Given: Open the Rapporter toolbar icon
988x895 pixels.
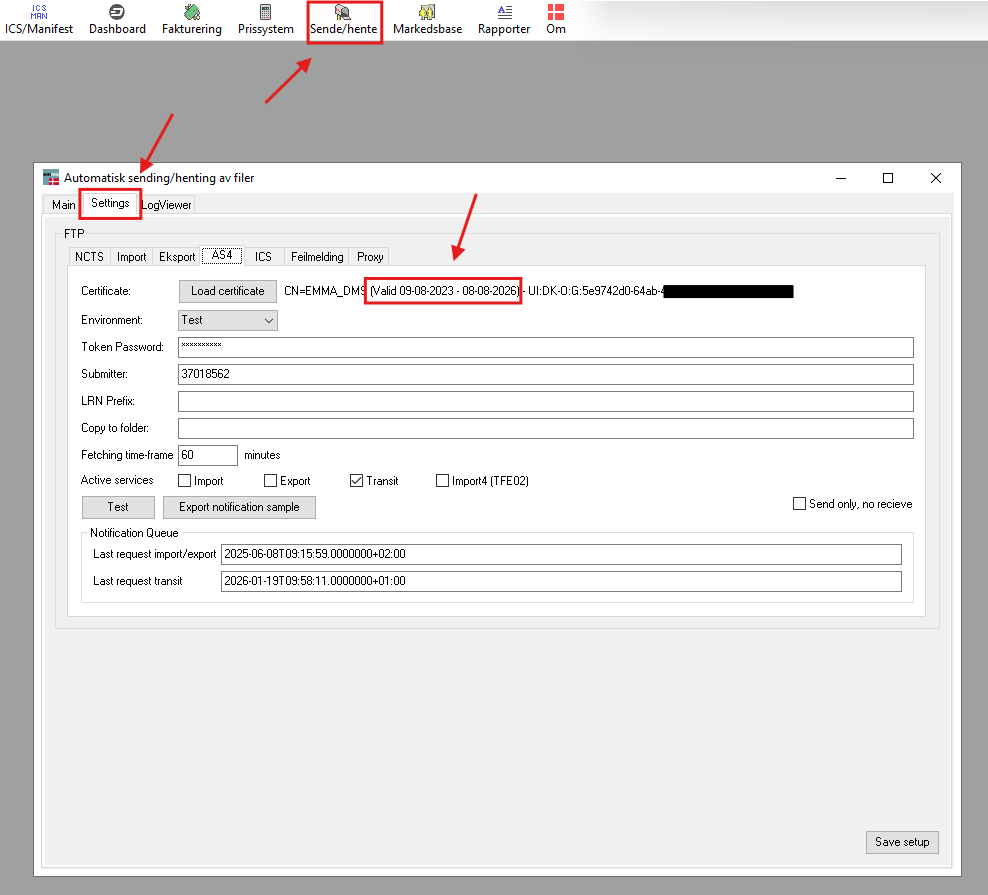Looking at the screenshot, I should (504, 19).
